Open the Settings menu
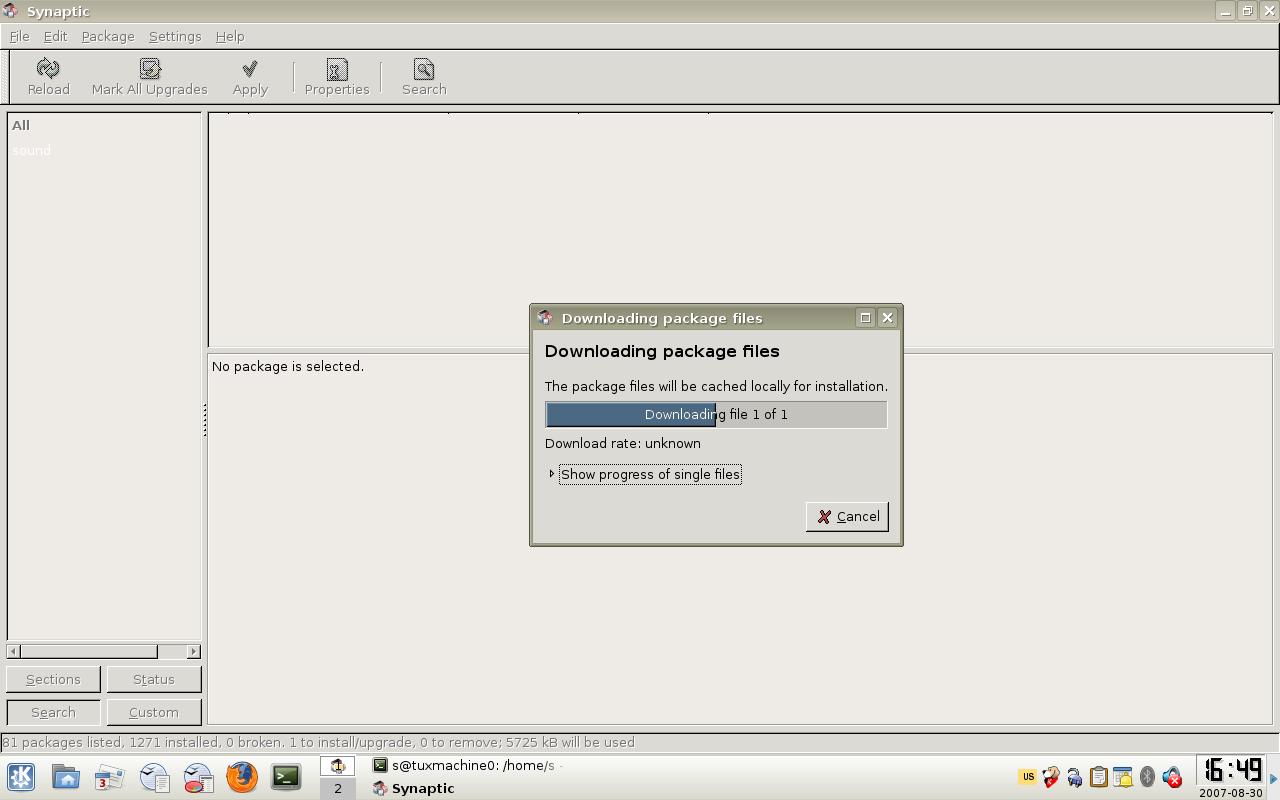1280x800 pixels. pos(175,36)
